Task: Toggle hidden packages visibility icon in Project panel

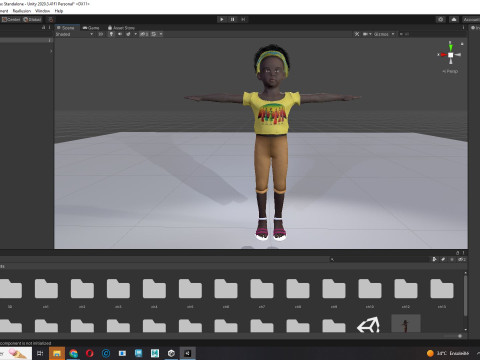Action: (461, 259)
